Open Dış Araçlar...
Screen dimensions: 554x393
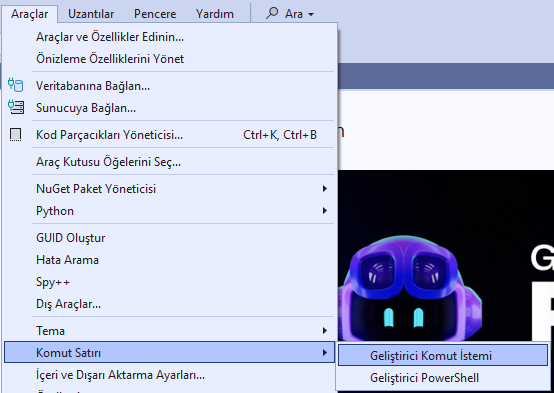(x=169, y=304)
